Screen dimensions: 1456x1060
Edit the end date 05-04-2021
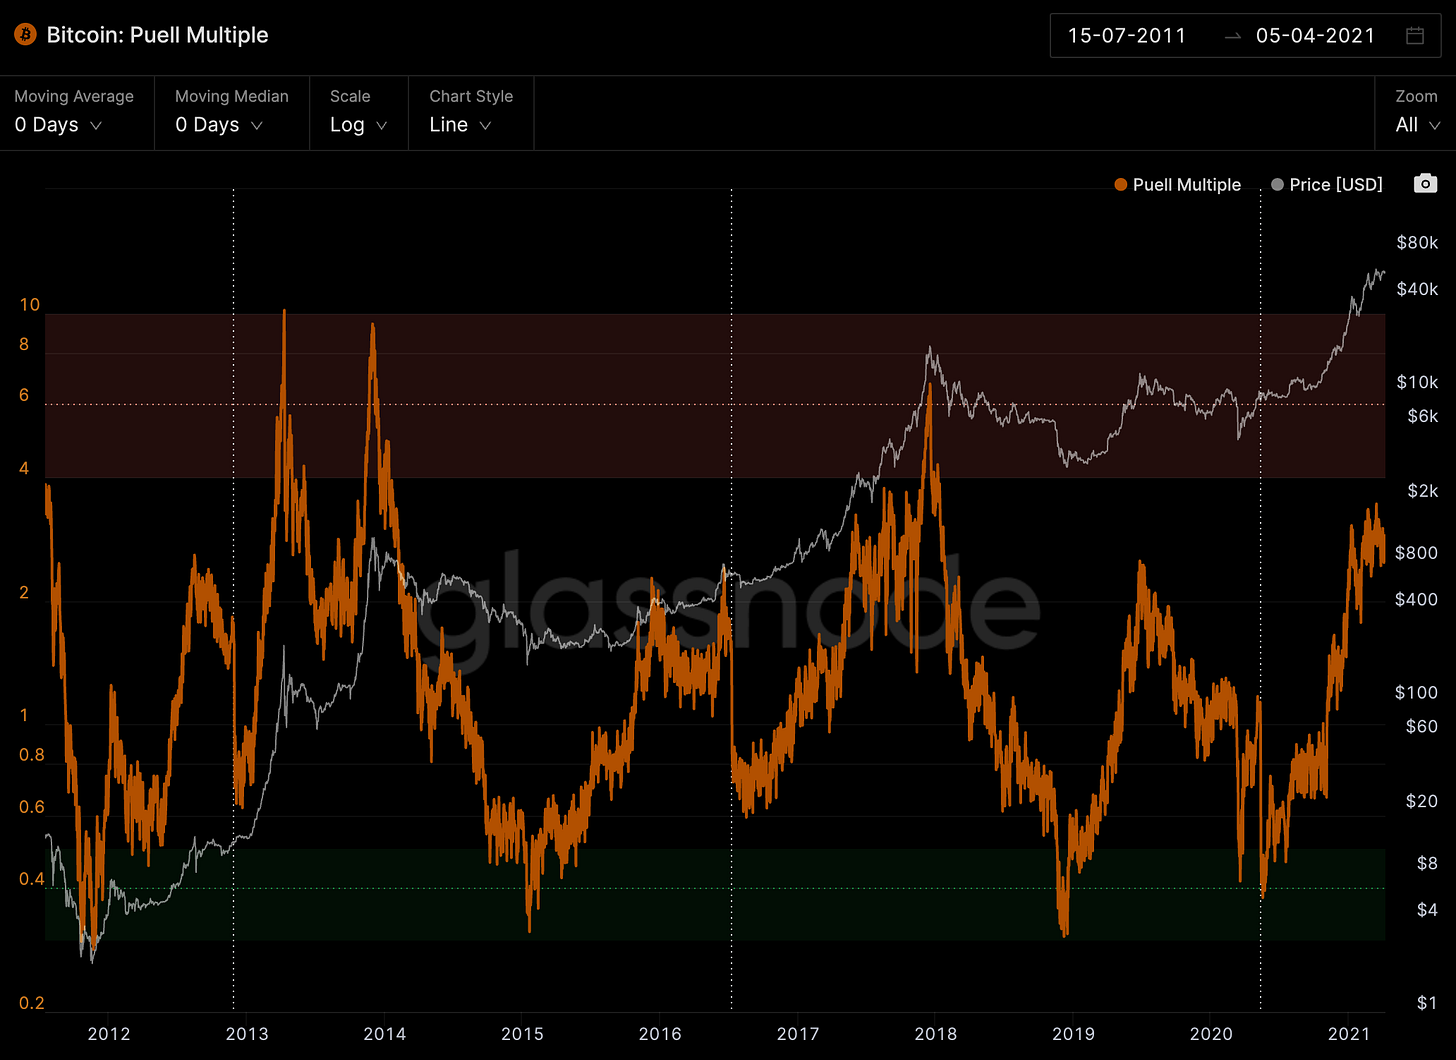coord(1315,36)
